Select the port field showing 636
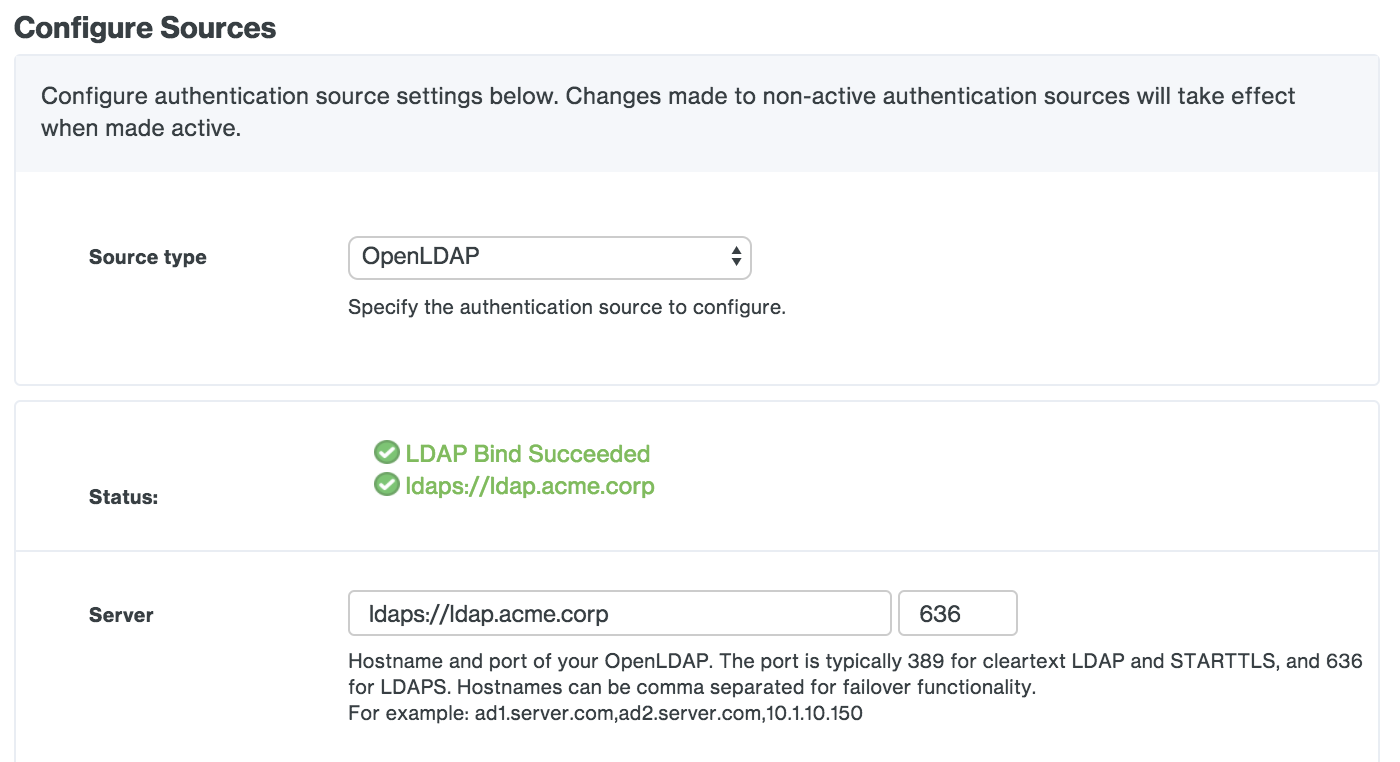 (957, 613)
